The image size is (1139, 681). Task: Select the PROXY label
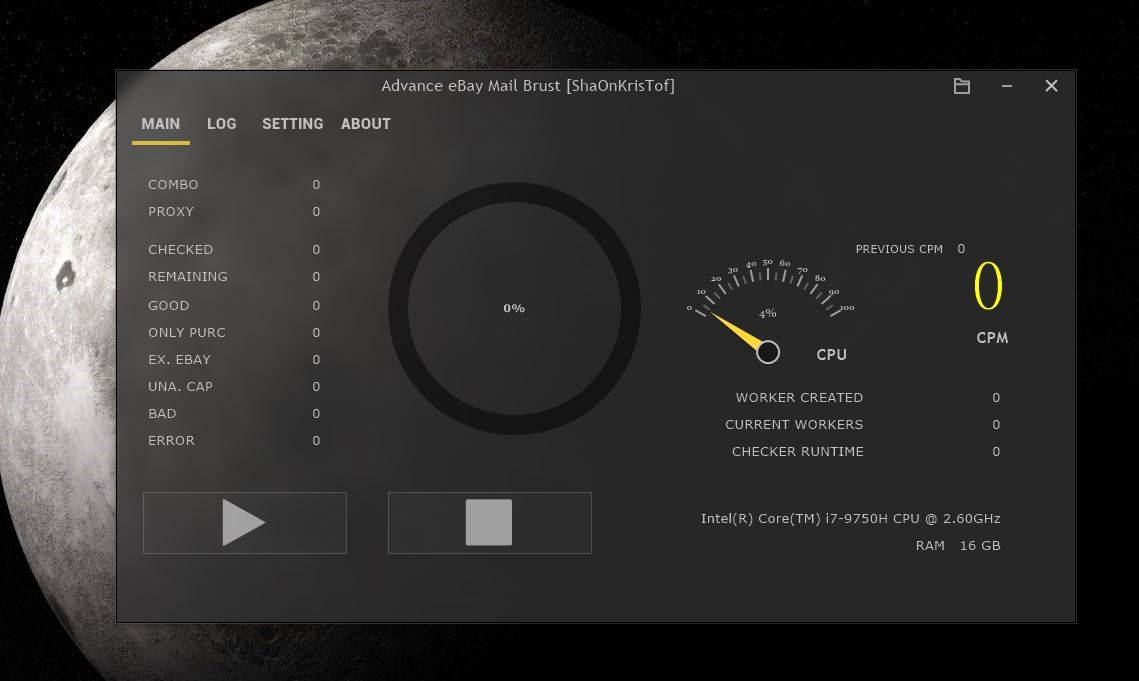[171, 211]
